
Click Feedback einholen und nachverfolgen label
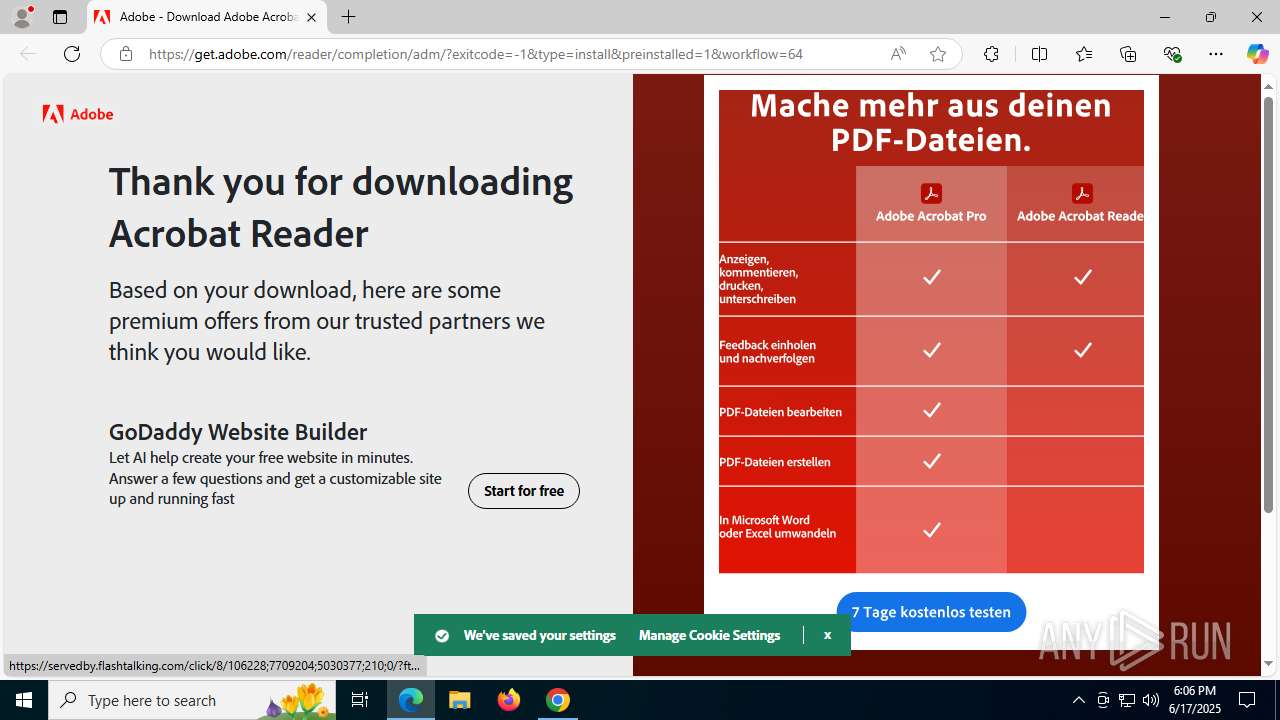pyautogui.click(x=767, y=351)
